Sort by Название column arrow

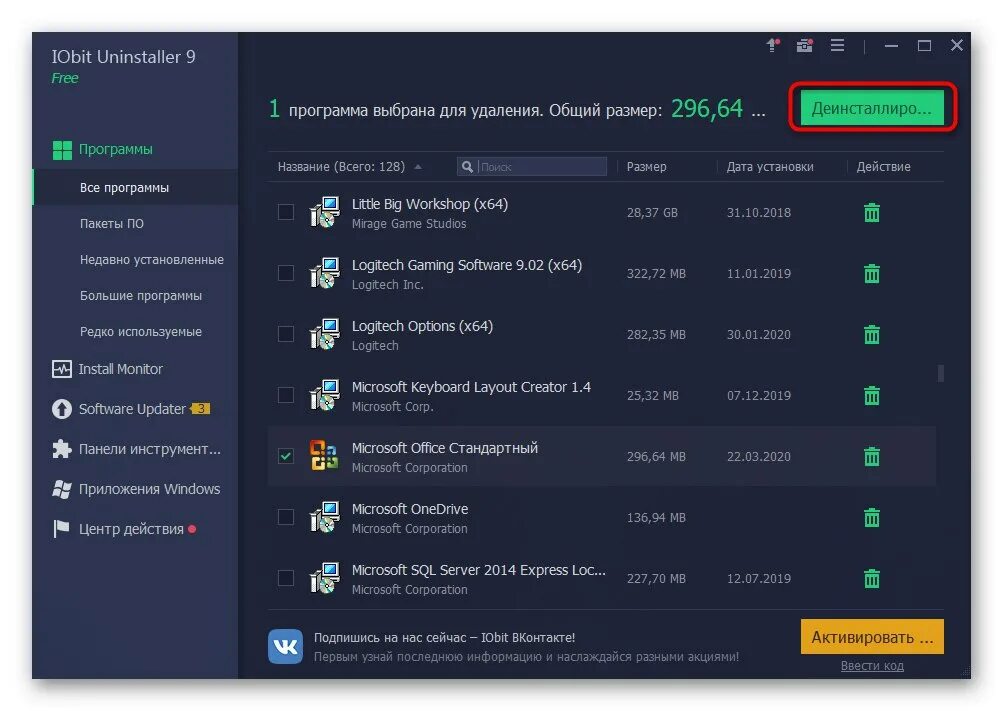click(418, 167)
